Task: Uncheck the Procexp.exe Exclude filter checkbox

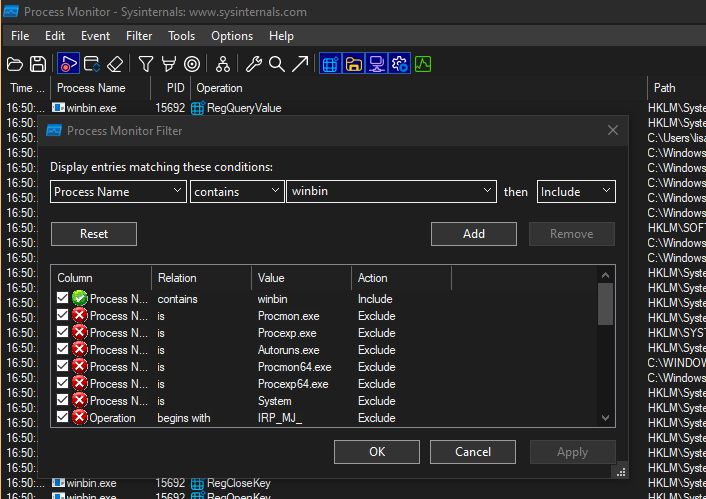Action: 63,332
